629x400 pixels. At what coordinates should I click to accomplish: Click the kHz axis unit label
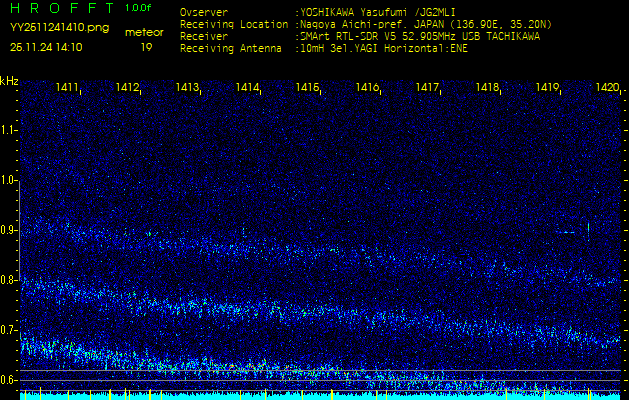tap(9, 80)
